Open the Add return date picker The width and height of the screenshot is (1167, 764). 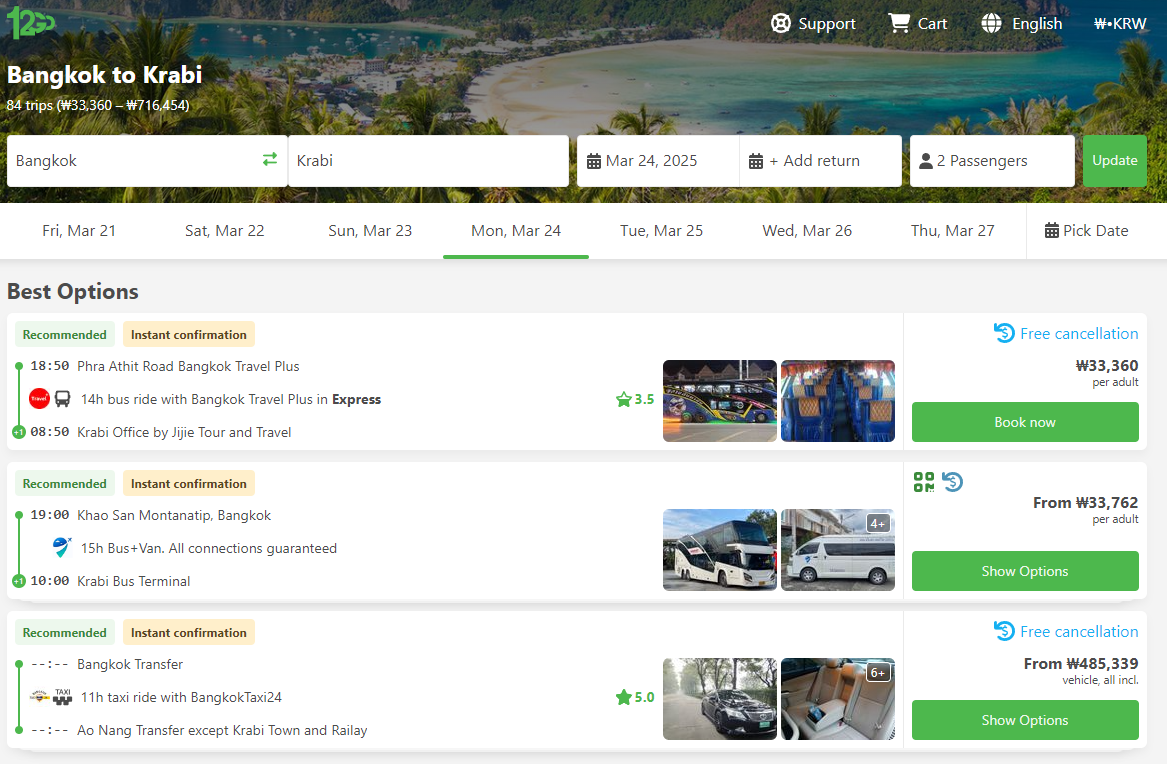click(820, 161)
